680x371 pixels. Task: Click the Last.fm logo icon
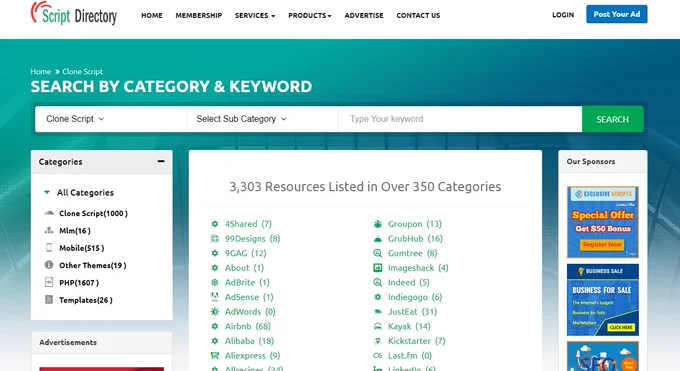(x=378, y=355)
